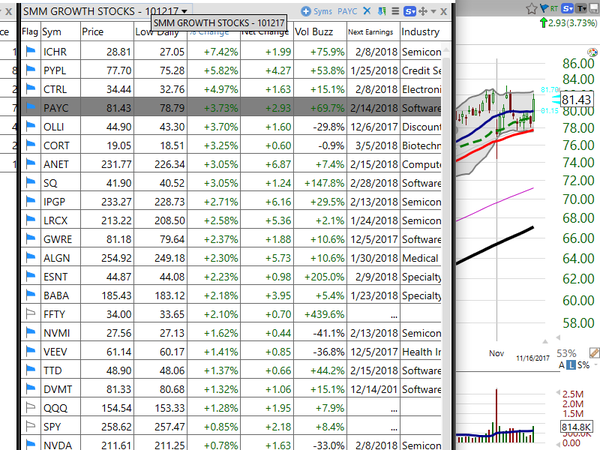Sort by the Vol Buzz column header
This screenshot has width=600, height=450.
(320, 32)
